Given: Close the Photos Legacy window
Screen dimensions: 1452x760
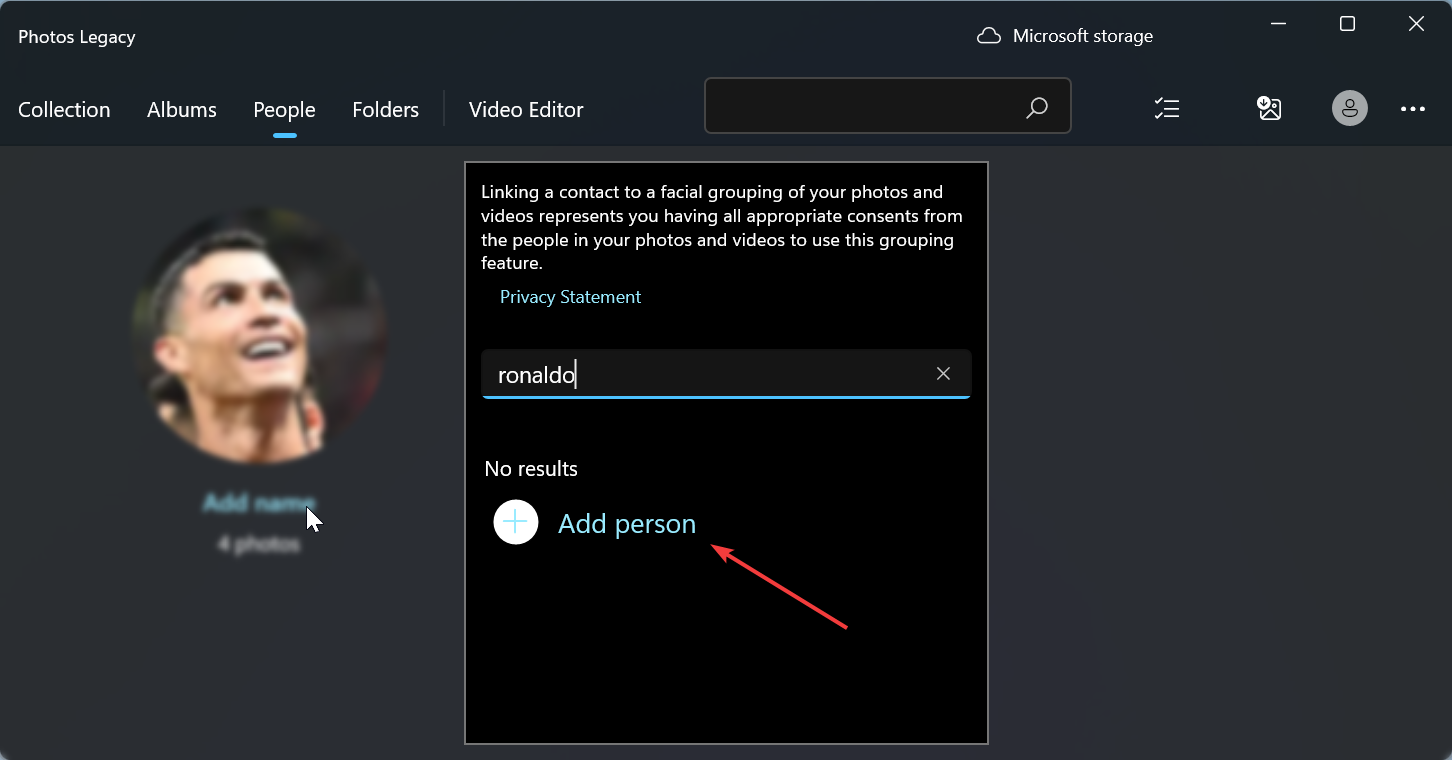Looking at the screenshot, I should (x=1416, y=24).
